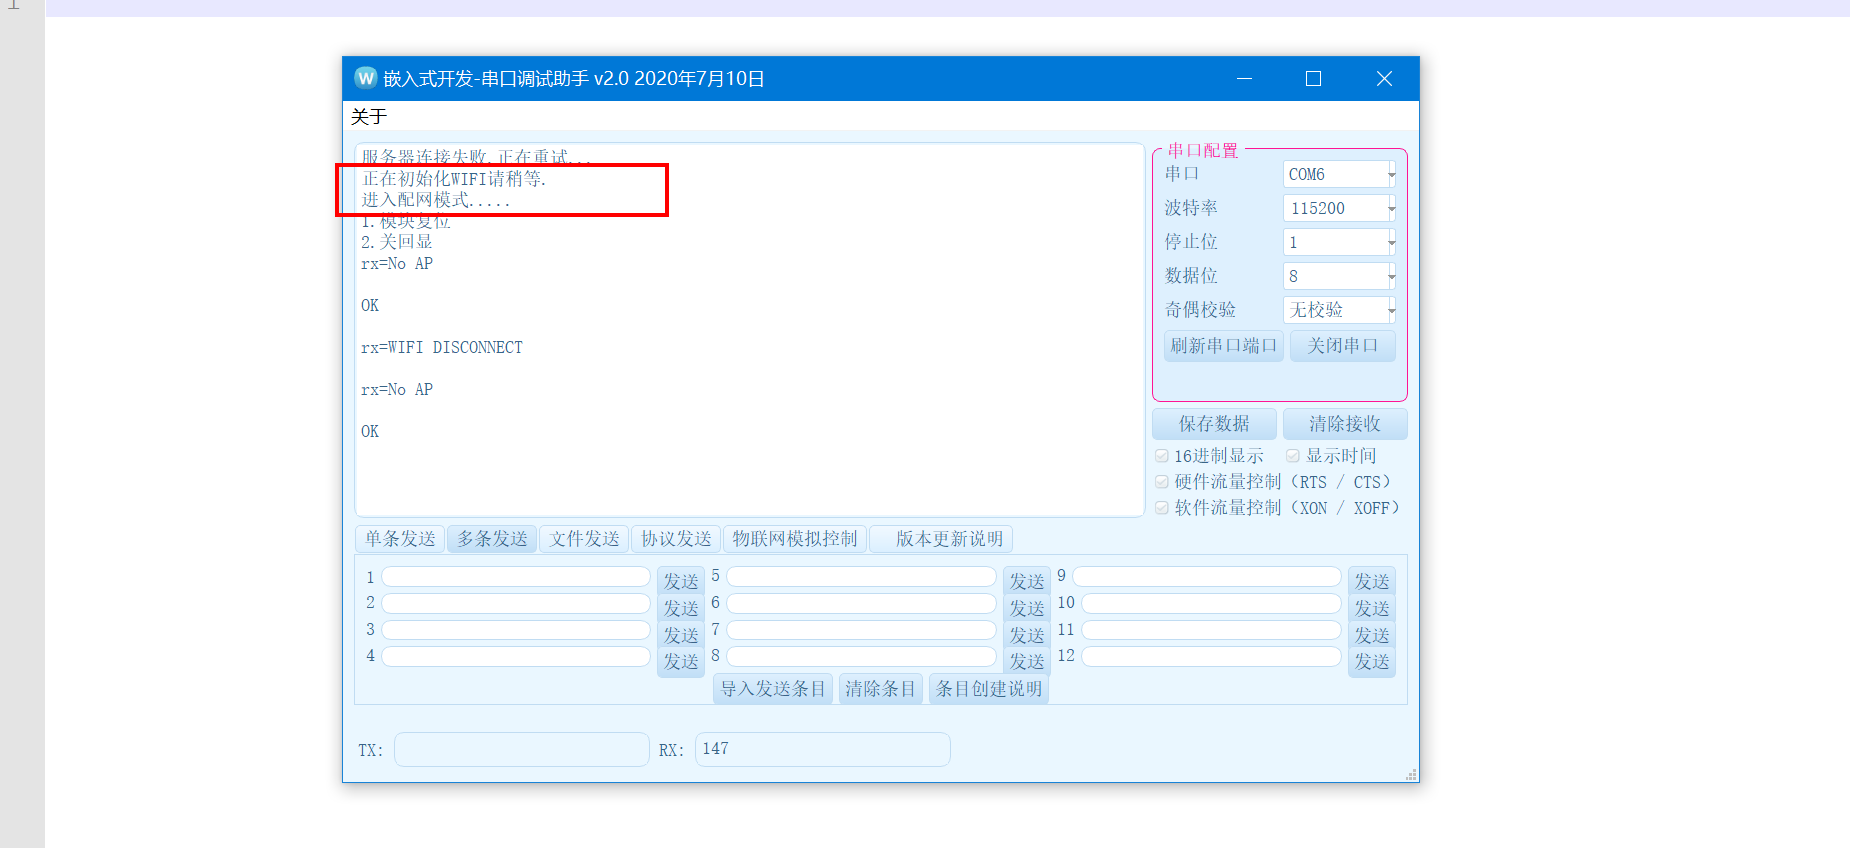This screenshot has height=848, width=1850.
Task: Click the 清除条目 button
Action: tap(880, 689)
